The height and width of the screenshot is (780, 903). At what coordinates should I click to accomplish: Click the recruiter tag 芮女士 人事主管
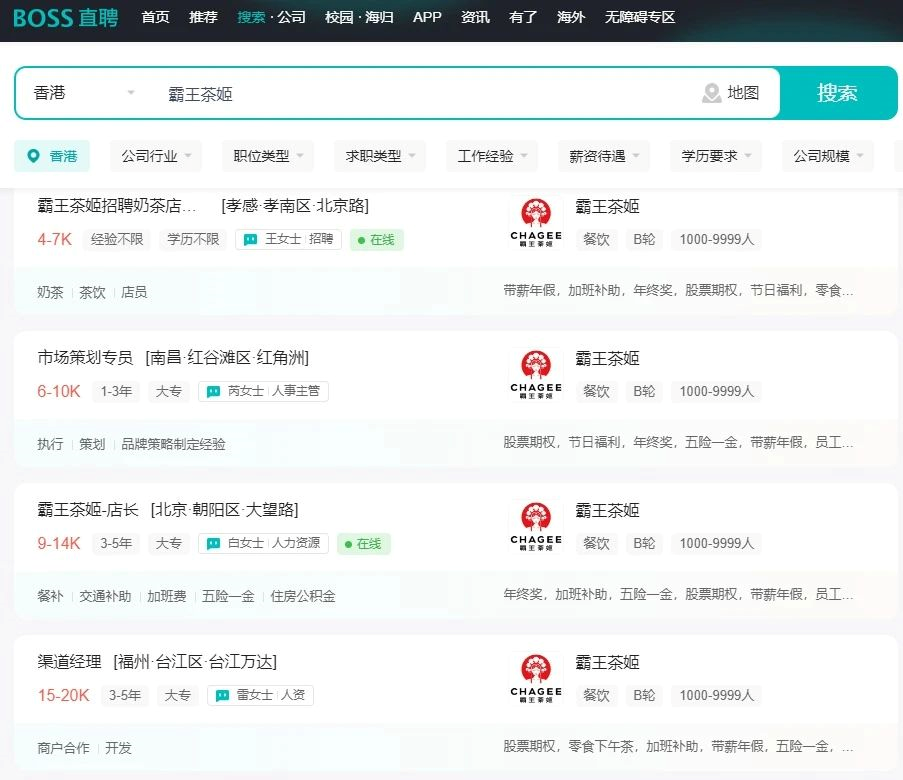[263, 392]
